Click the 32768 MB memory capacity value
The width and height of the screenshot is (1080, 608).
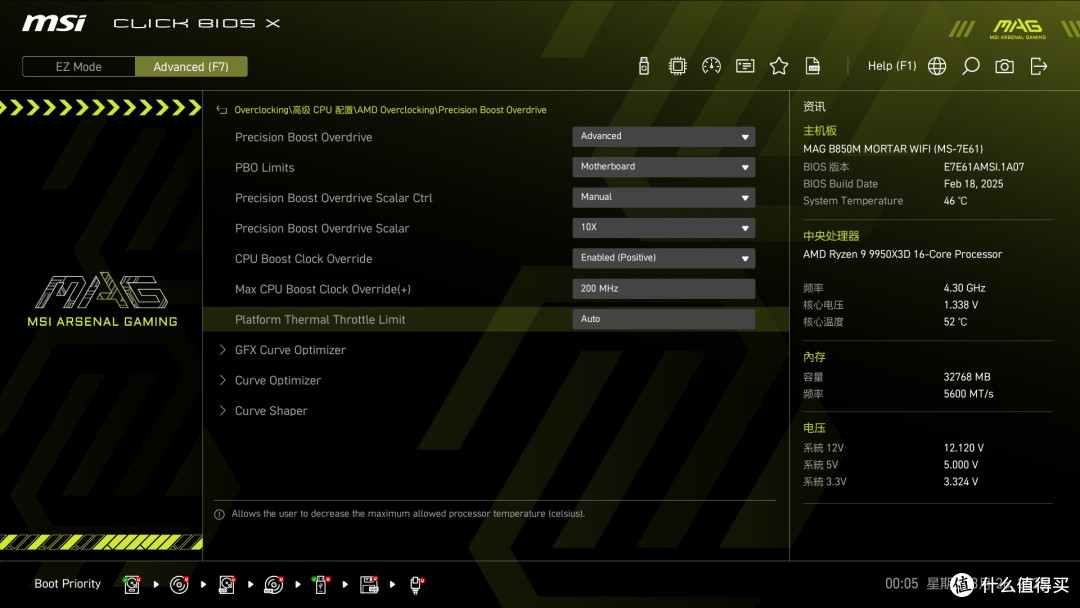coord(967,377)
